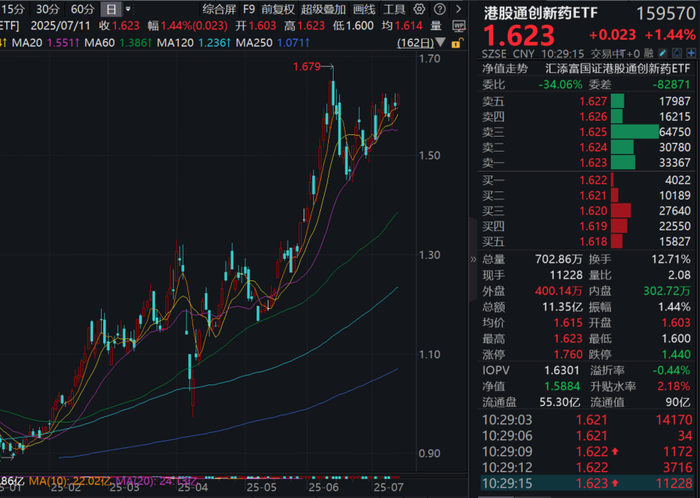Click the WP monitor icon beside 量
The height and width of the screenshot is (498, 700).
(x=458, y=26)
